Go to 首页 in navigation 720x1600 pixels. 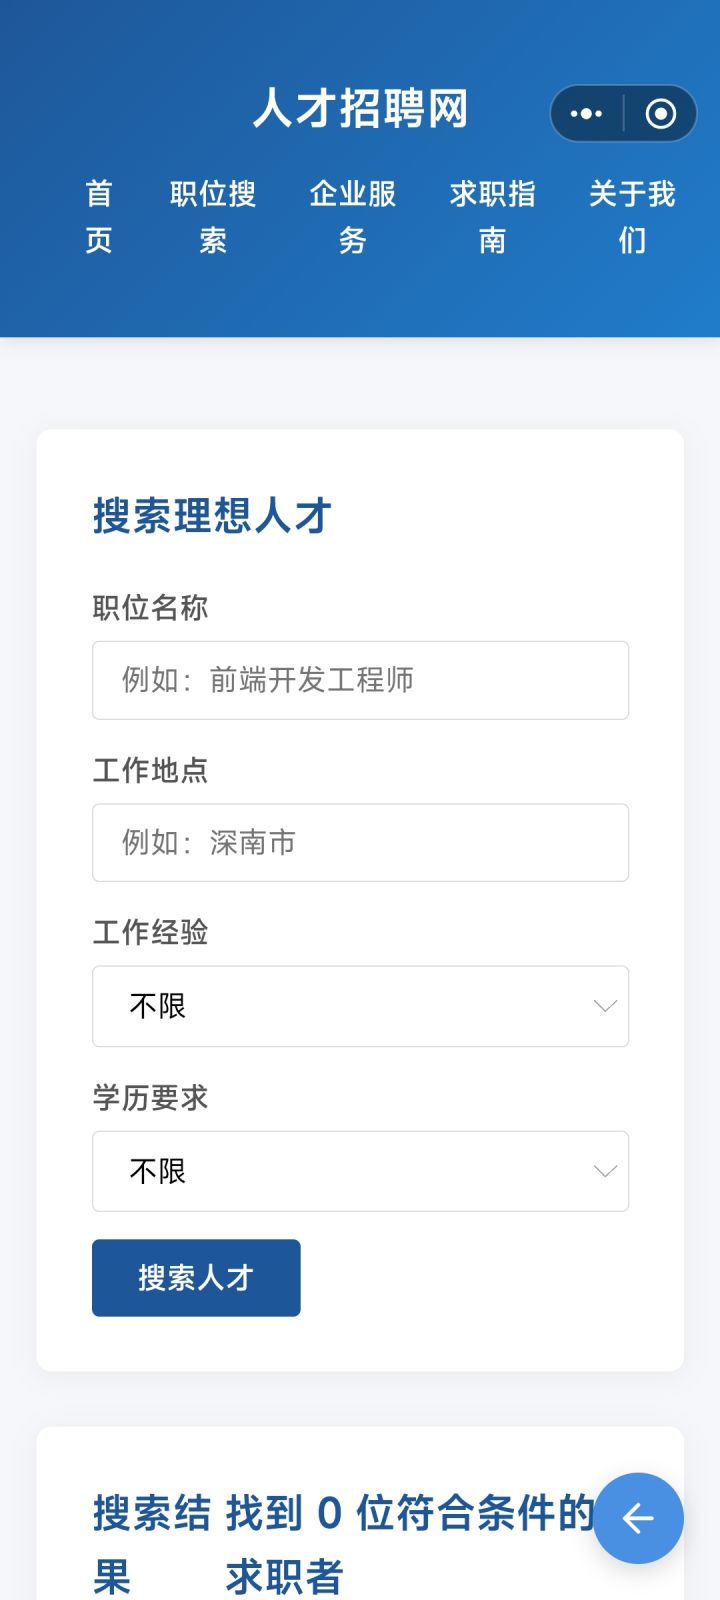click(99, 216)
